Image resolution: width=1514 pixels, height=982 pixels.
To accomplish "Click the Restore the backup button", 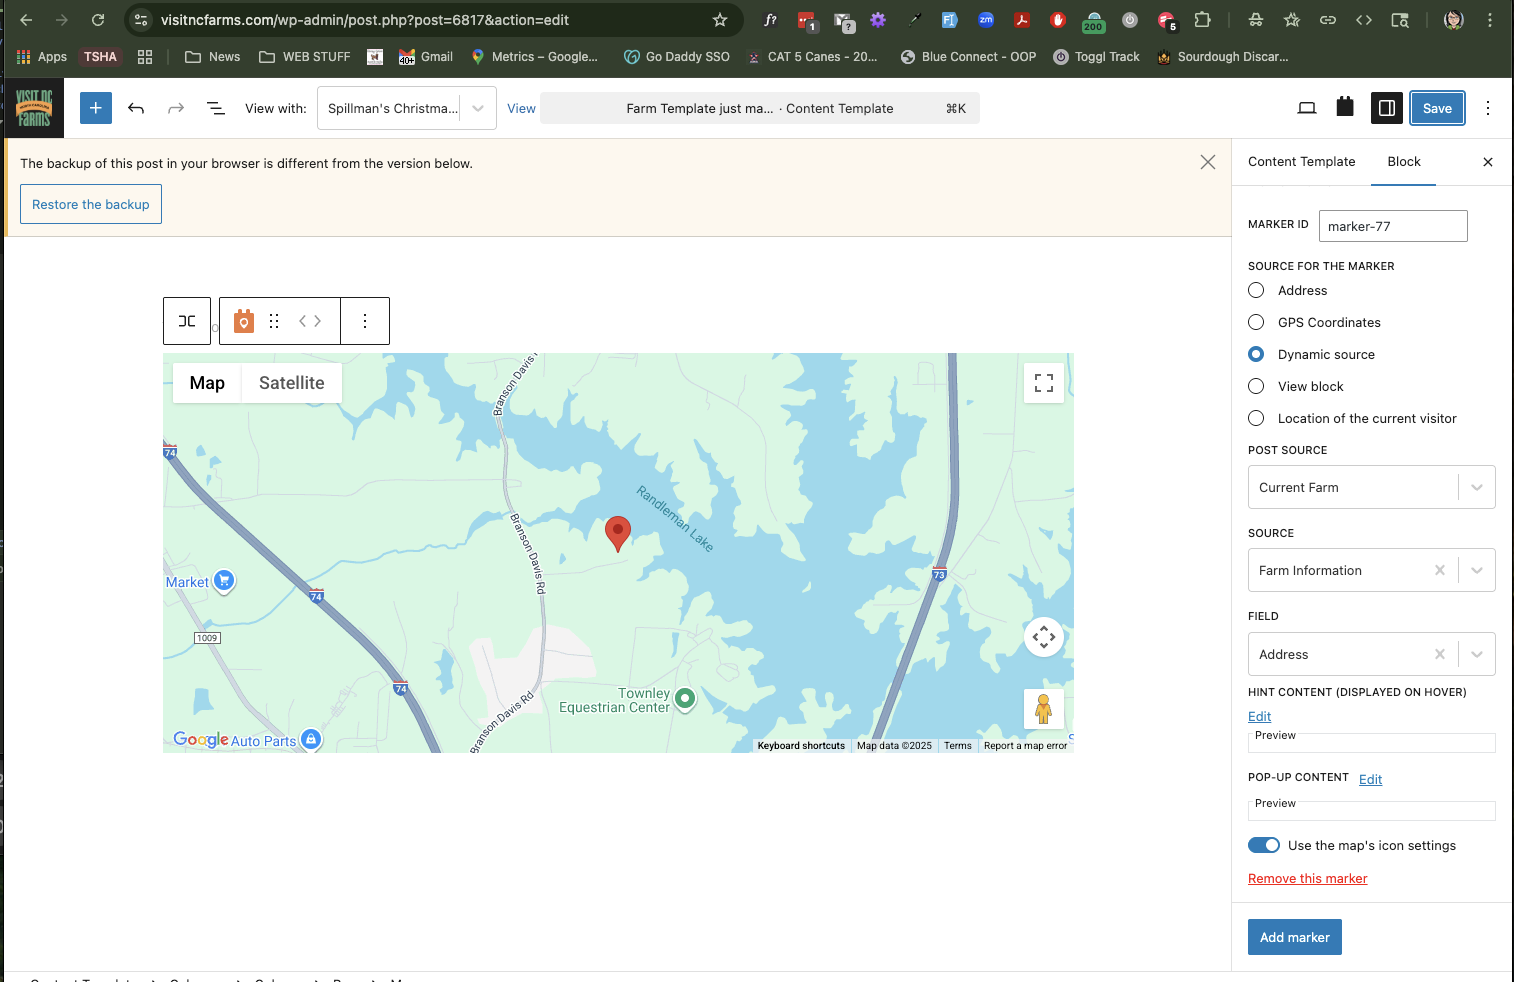I will 91,204.
